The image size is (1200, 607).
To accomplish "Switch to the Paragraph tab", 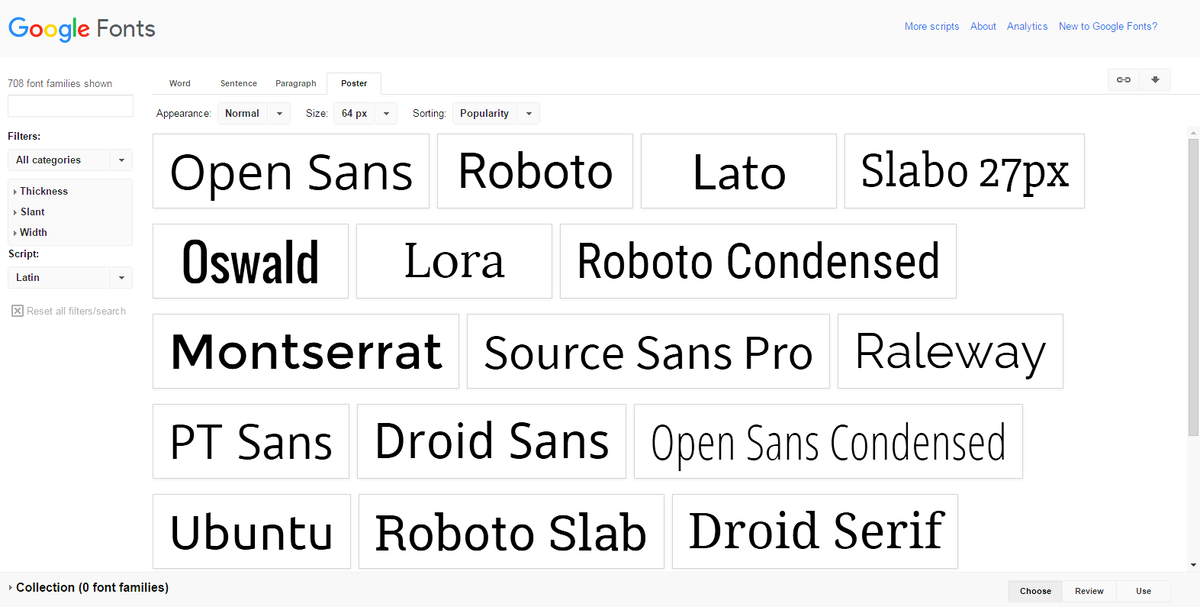I will (296, 84).
